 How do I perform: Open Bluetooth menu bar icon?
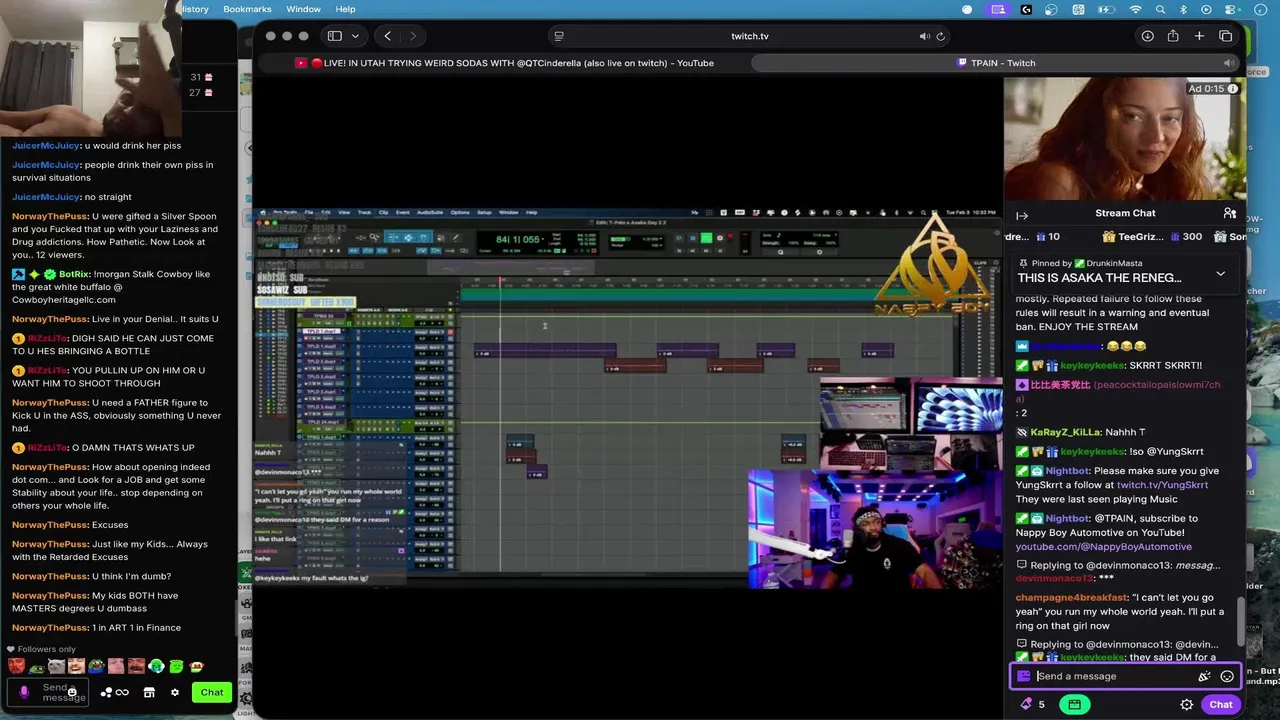coord(1183,9)
